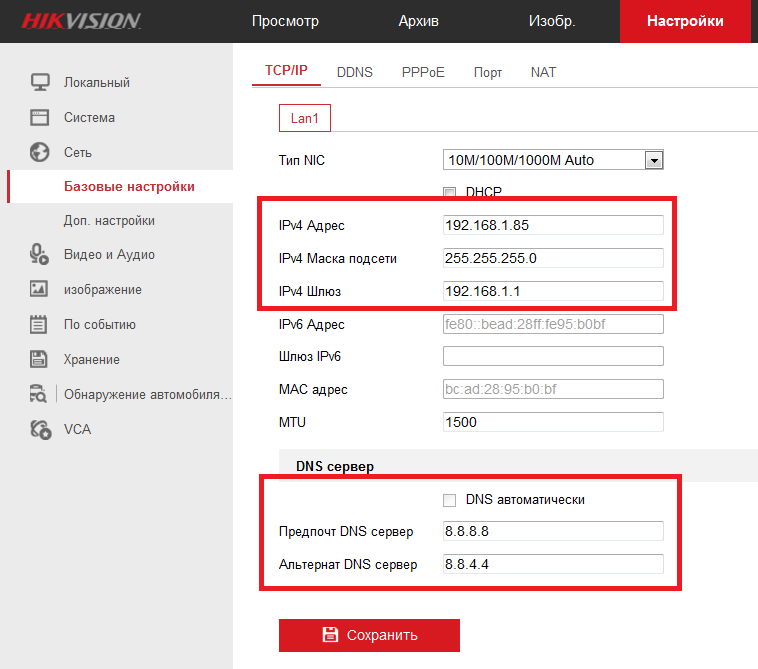The width and height of the screenshot is (758, 669).
Task: Select the Lan1 interface tab
Action: pos(304,118)
